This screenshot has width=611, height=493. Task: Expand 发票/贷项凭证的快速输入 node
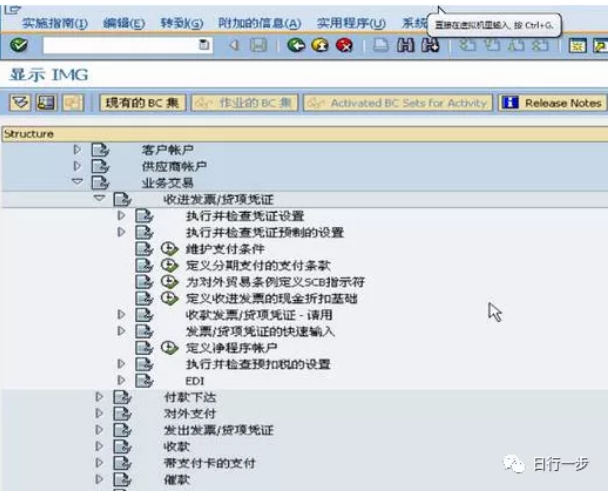click(x=121, y=331)
